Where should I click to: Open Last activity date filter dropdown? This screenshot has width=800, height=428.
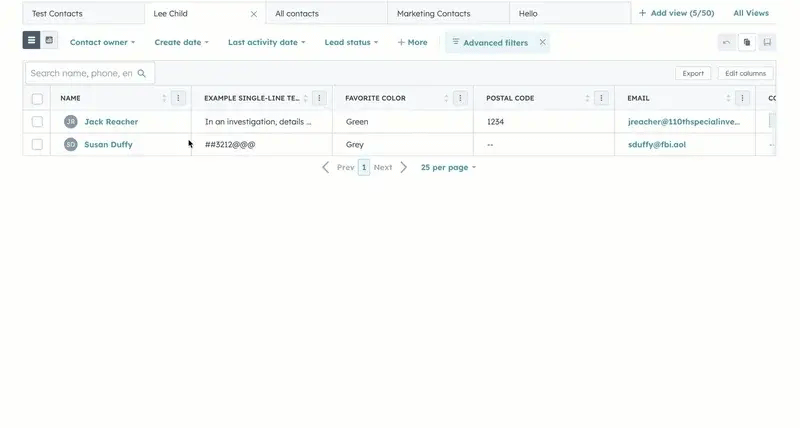[266, 42]
